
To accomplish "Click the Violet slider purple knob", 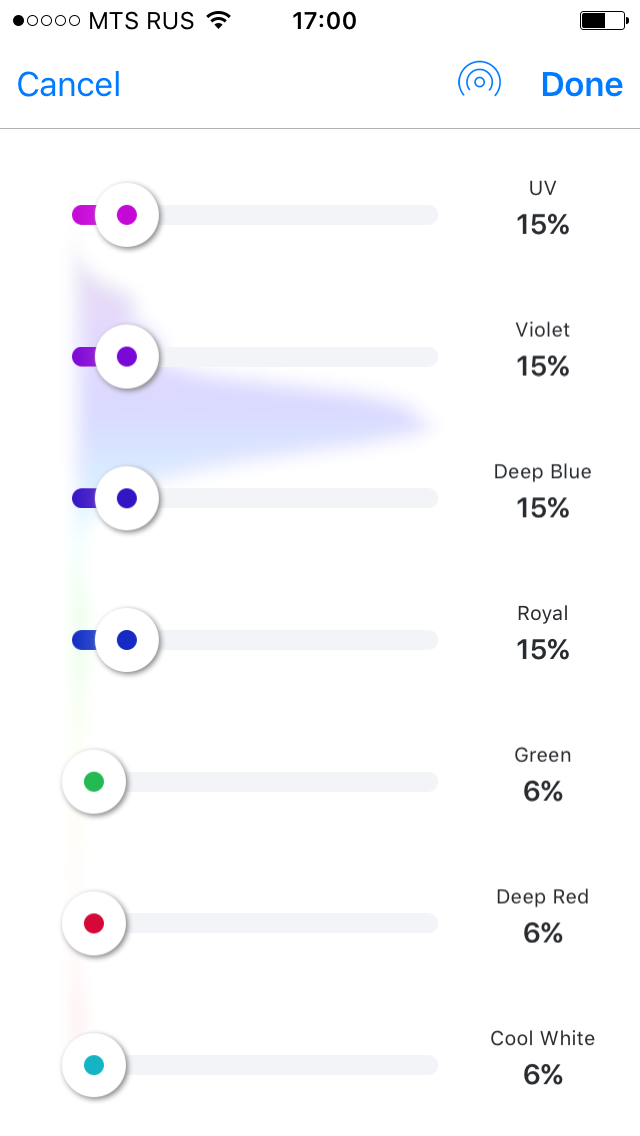I will coord(127,357).
